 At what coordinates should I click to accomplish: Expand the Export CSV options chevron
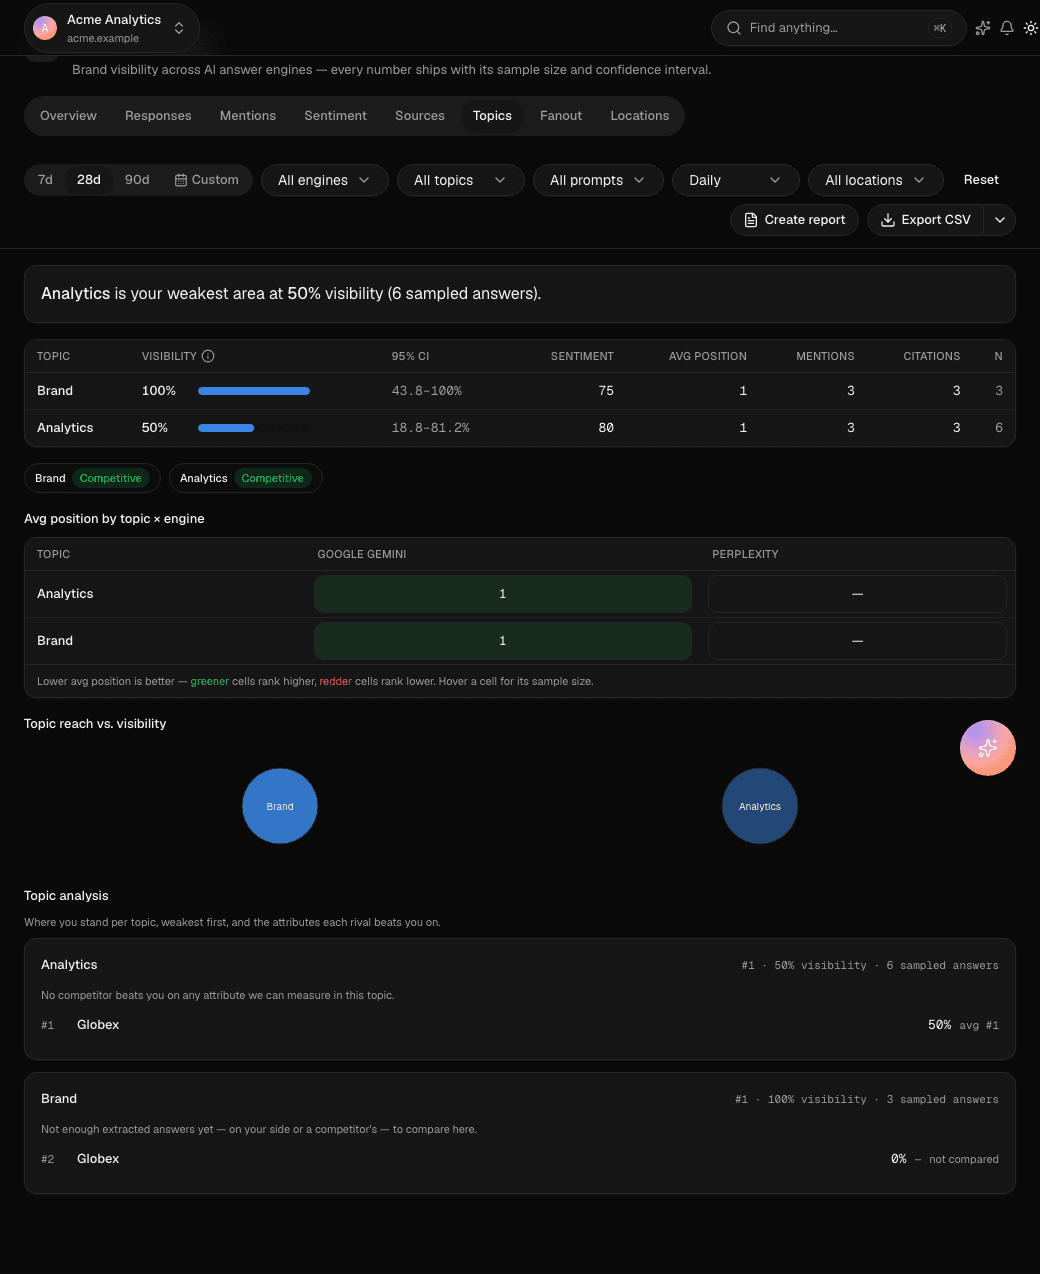tap(1000, 220)
